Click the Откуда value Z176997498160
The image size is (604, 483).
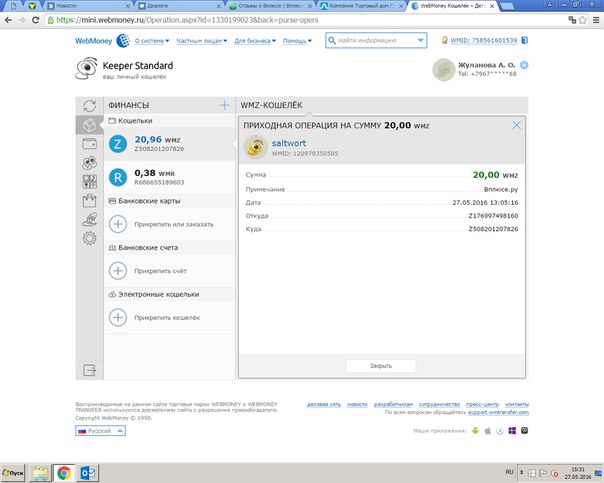(493, 216)
